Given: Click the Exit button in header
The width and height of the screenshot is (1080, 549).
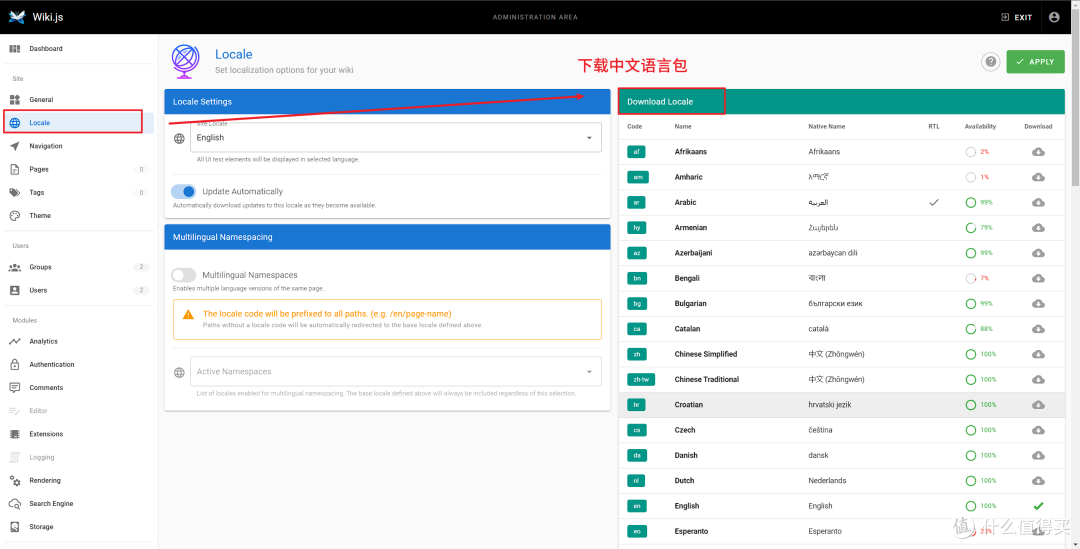Looking at the screenshot, I should click(1016, 17).
